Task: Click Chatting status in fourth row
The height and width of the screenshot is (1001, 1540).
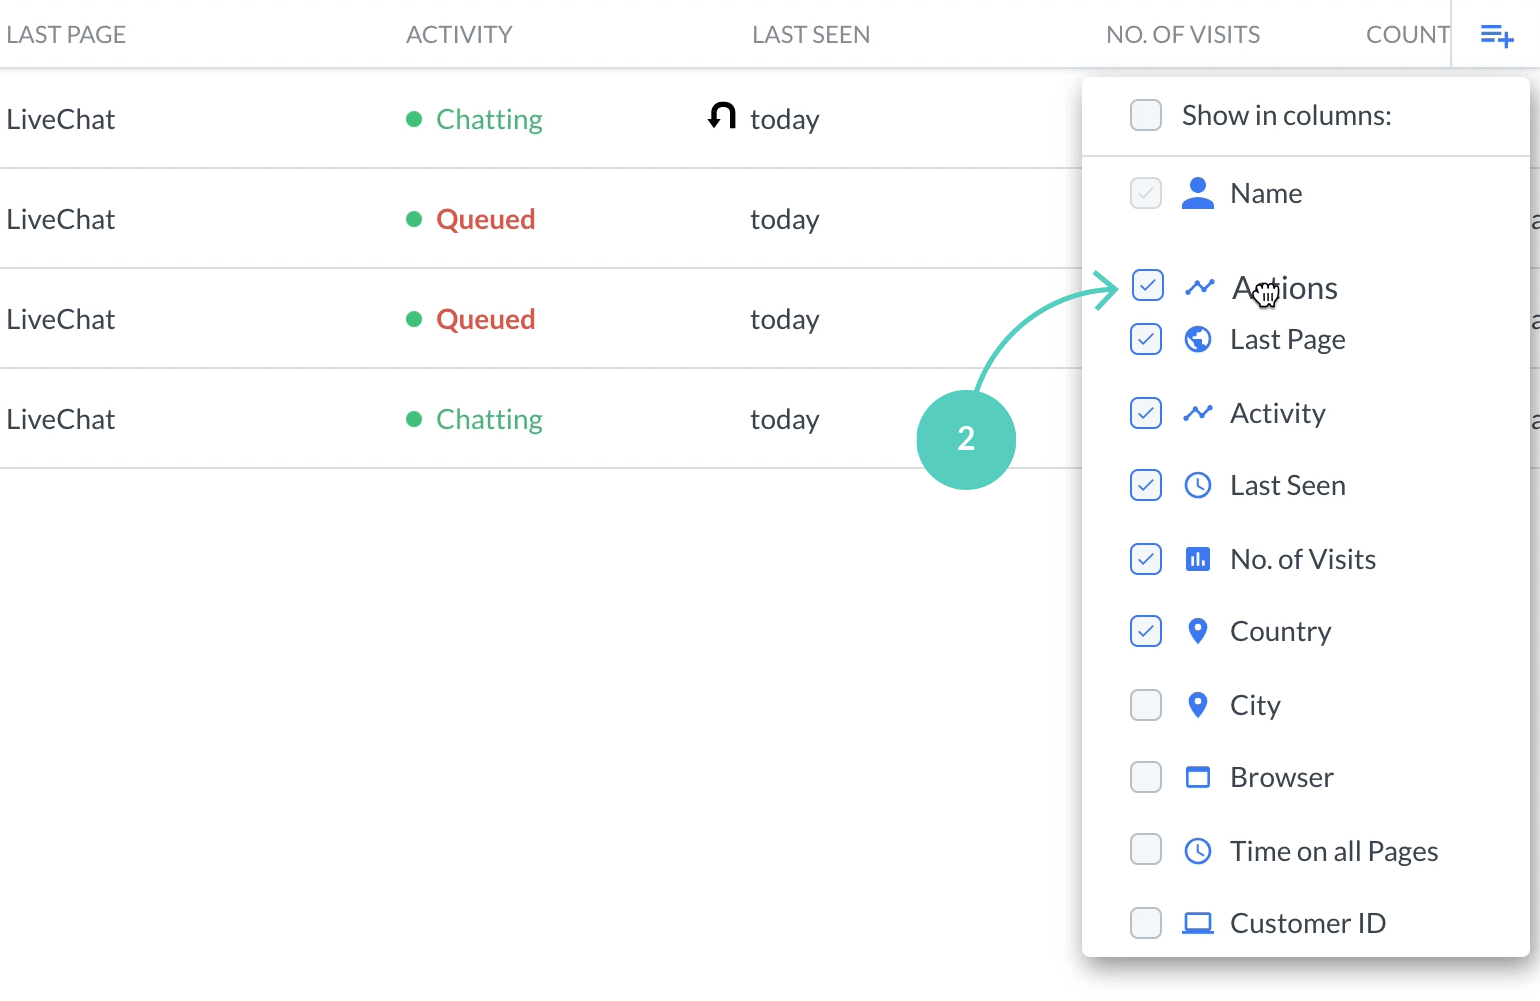Action: point(489,420)
